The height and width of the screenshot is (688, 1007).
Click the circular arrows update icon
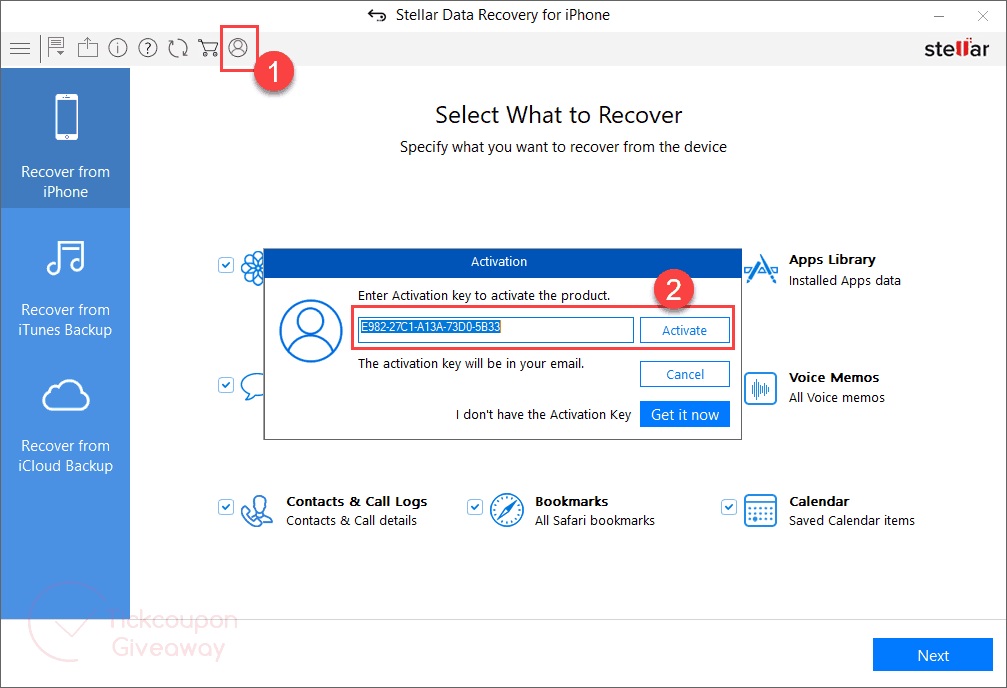point(178,48)
